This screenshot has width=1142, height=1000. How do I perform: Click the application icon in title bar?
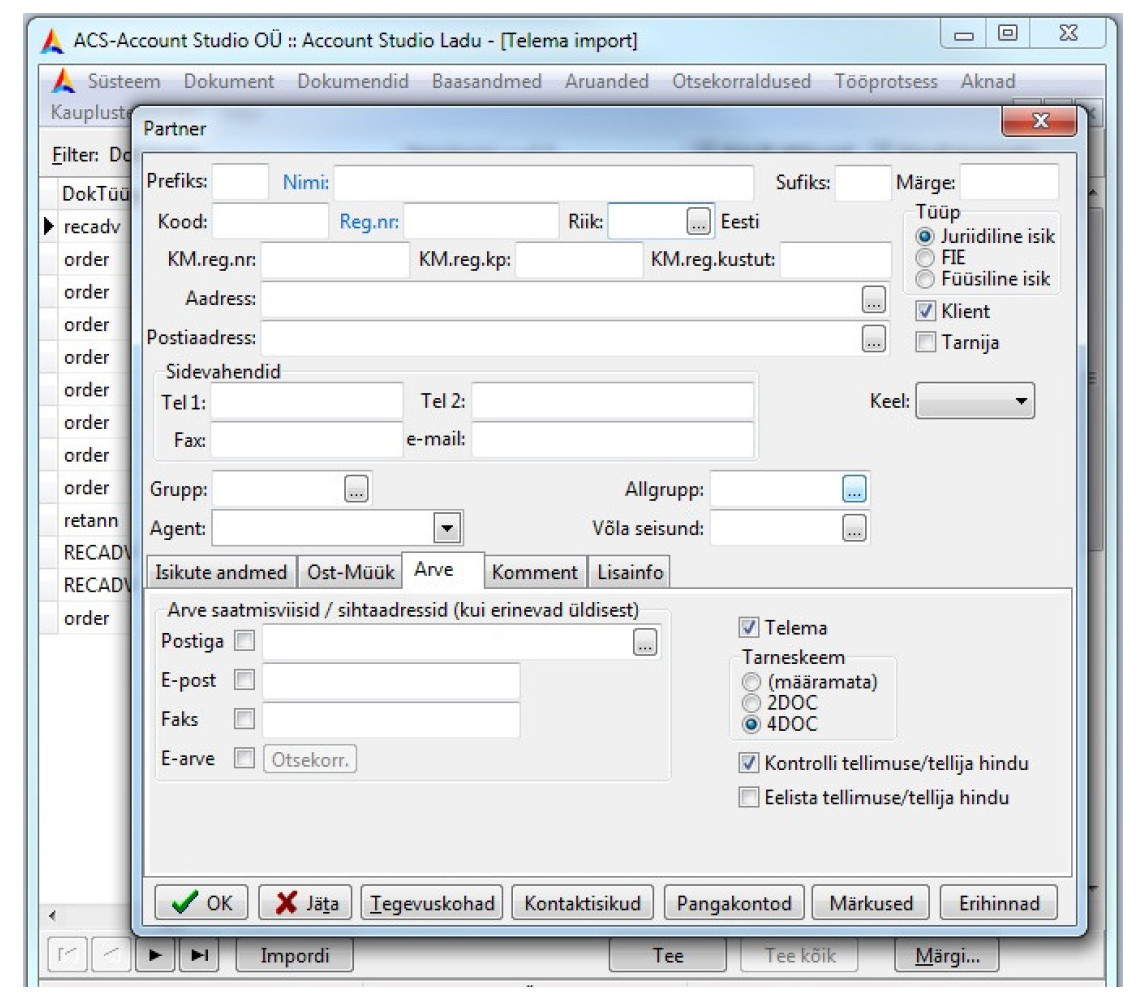(52, 40)
